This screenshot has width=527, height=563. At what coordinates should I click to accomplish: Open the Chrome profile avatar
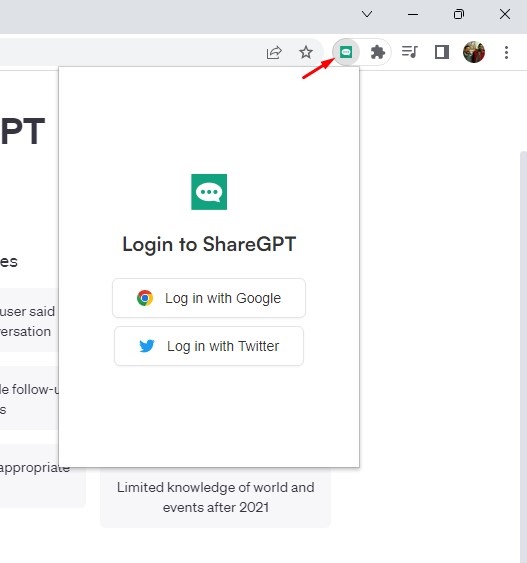point(474,52)
